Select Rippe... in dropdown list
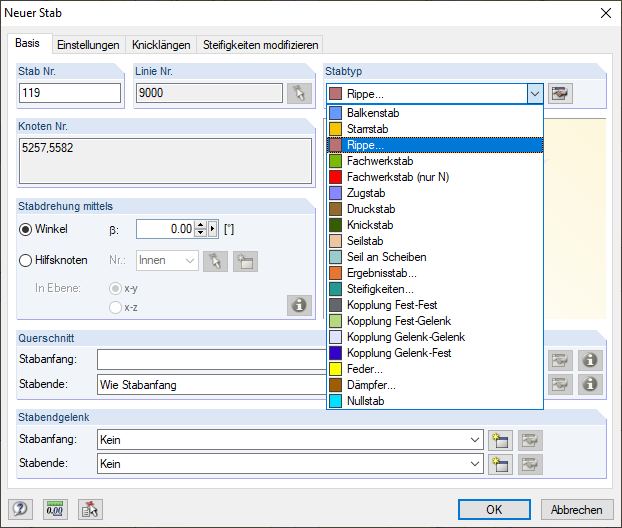 435,145
